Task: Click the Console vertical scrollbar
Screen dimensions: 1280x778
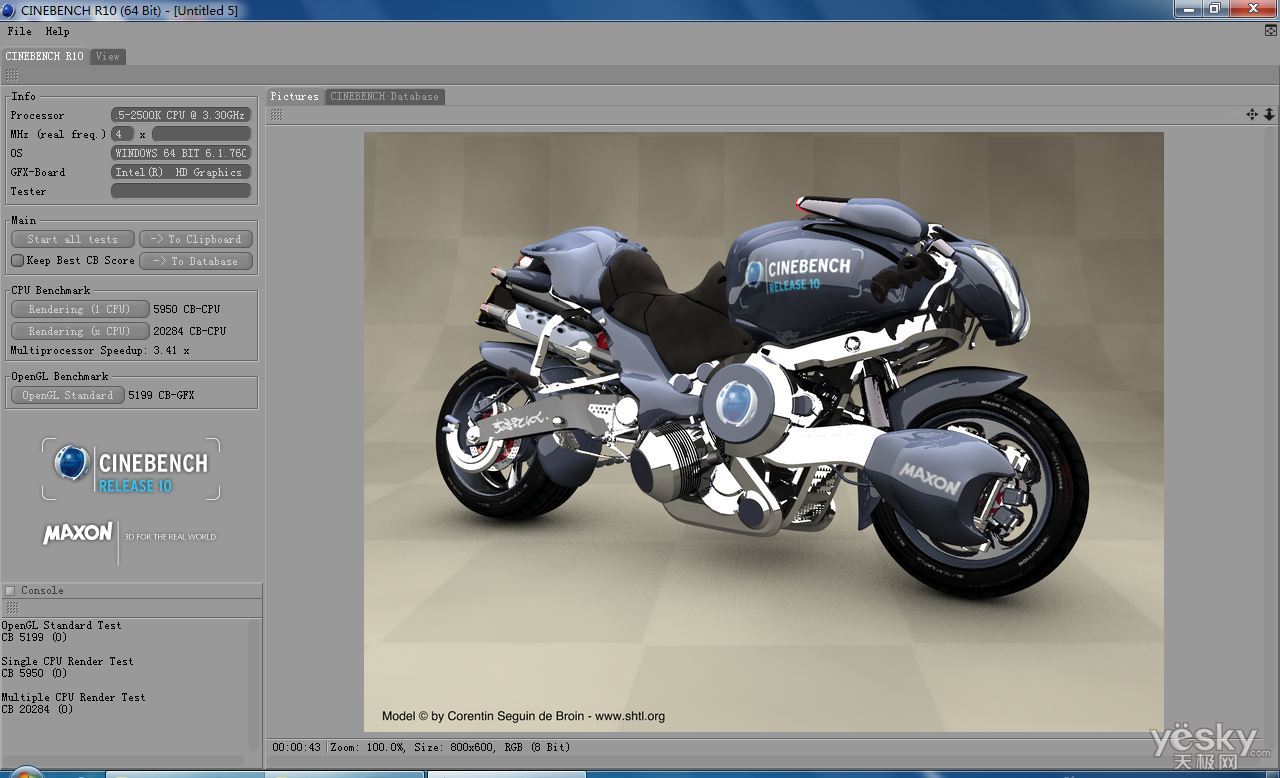Action: (256, 685)
